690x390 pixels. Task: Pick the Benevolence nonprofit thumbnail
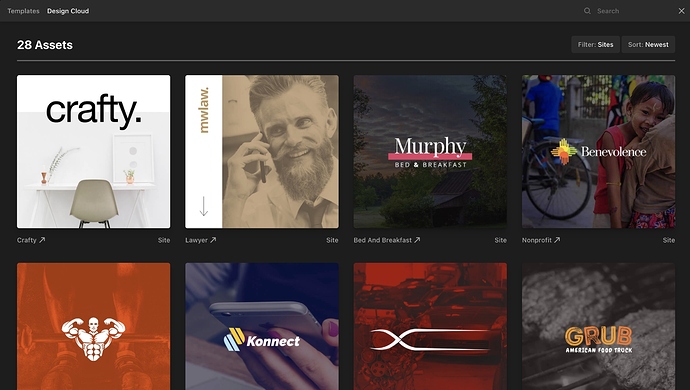(x=598, y=151)
